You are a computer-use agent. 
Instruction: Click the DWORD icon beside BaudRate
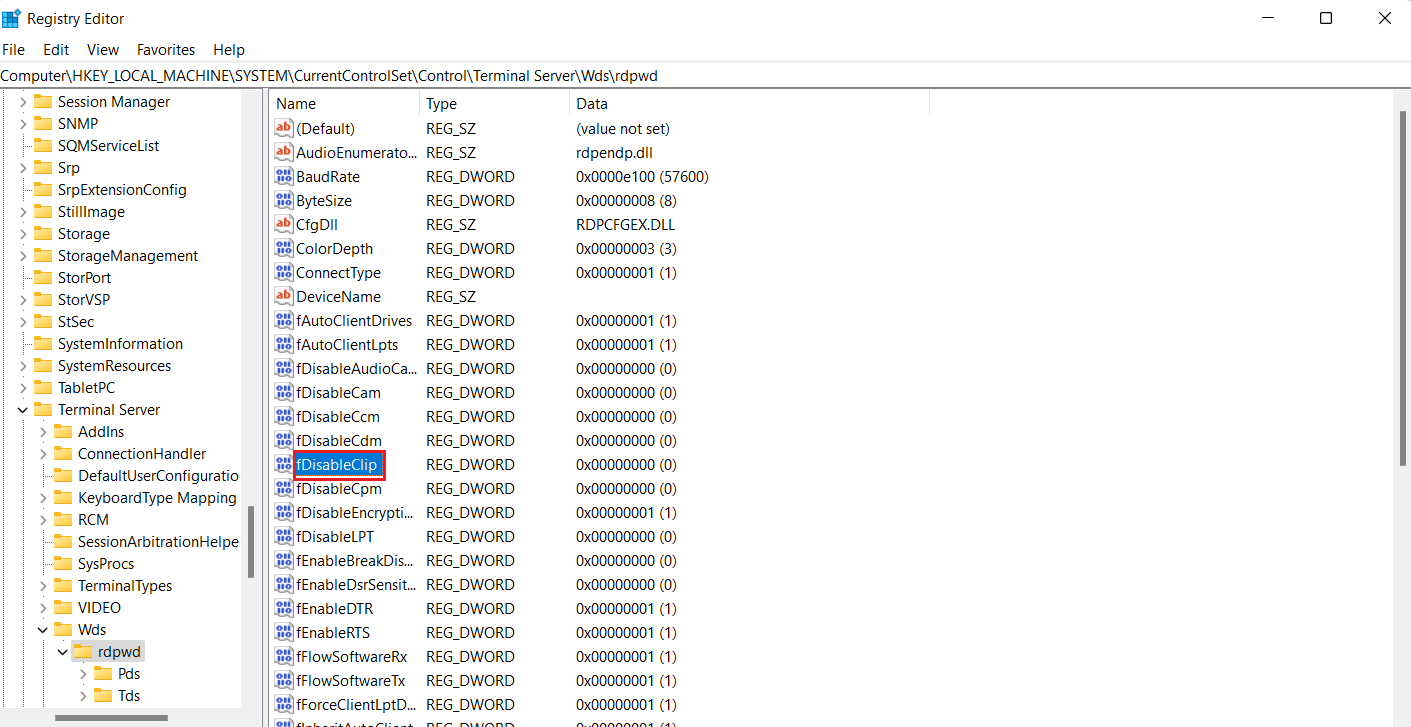click(283, 177)
